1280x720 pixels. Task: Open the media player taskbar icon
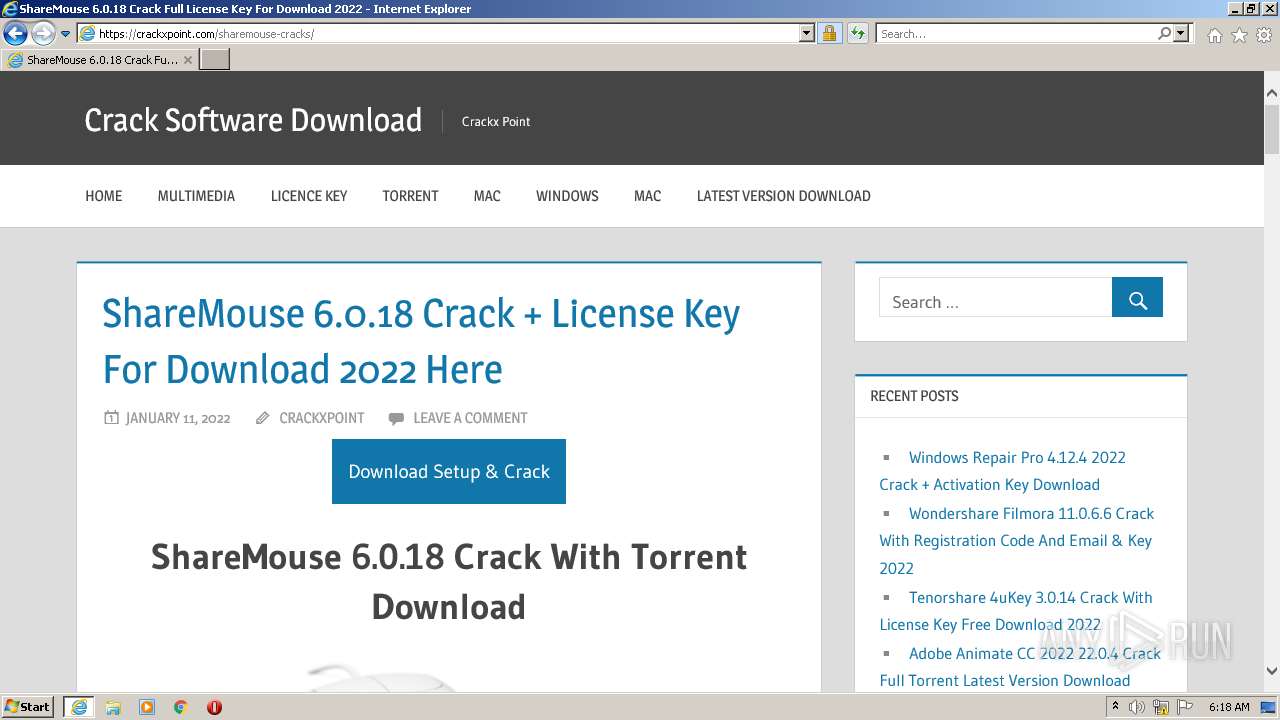click(147, 707)
